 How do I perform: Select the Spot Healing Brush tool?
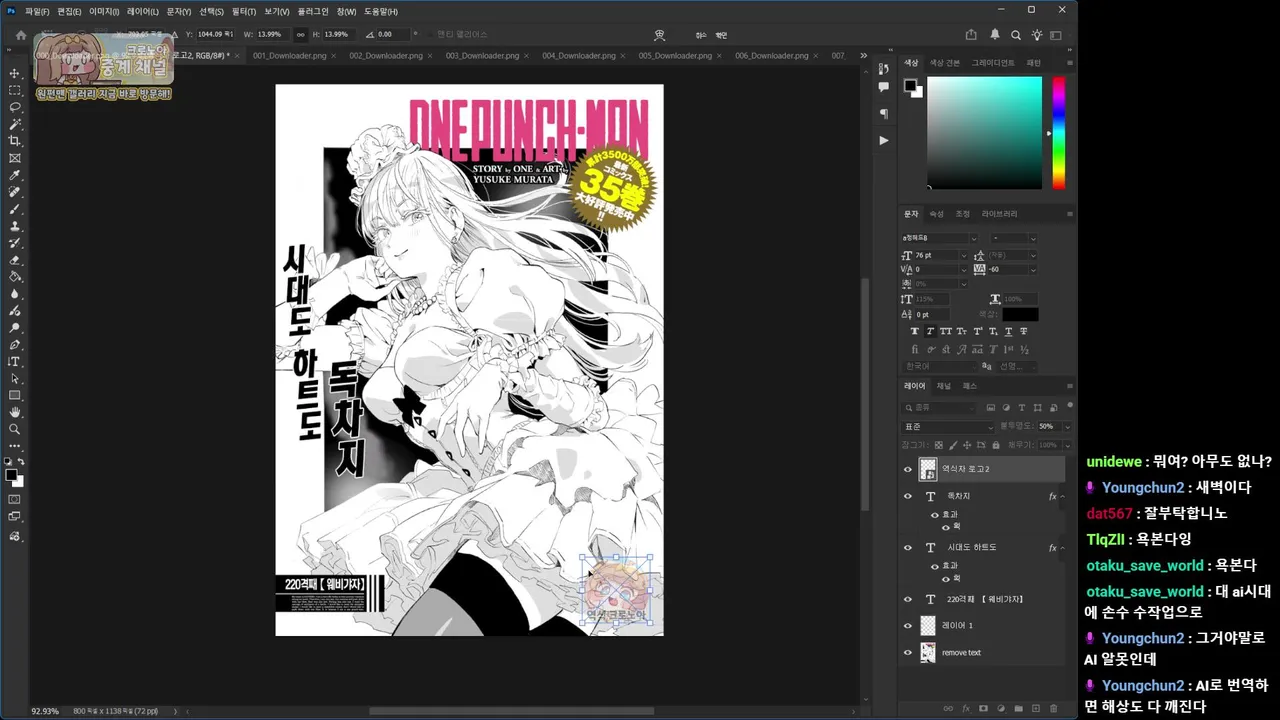tap(14, 192)
